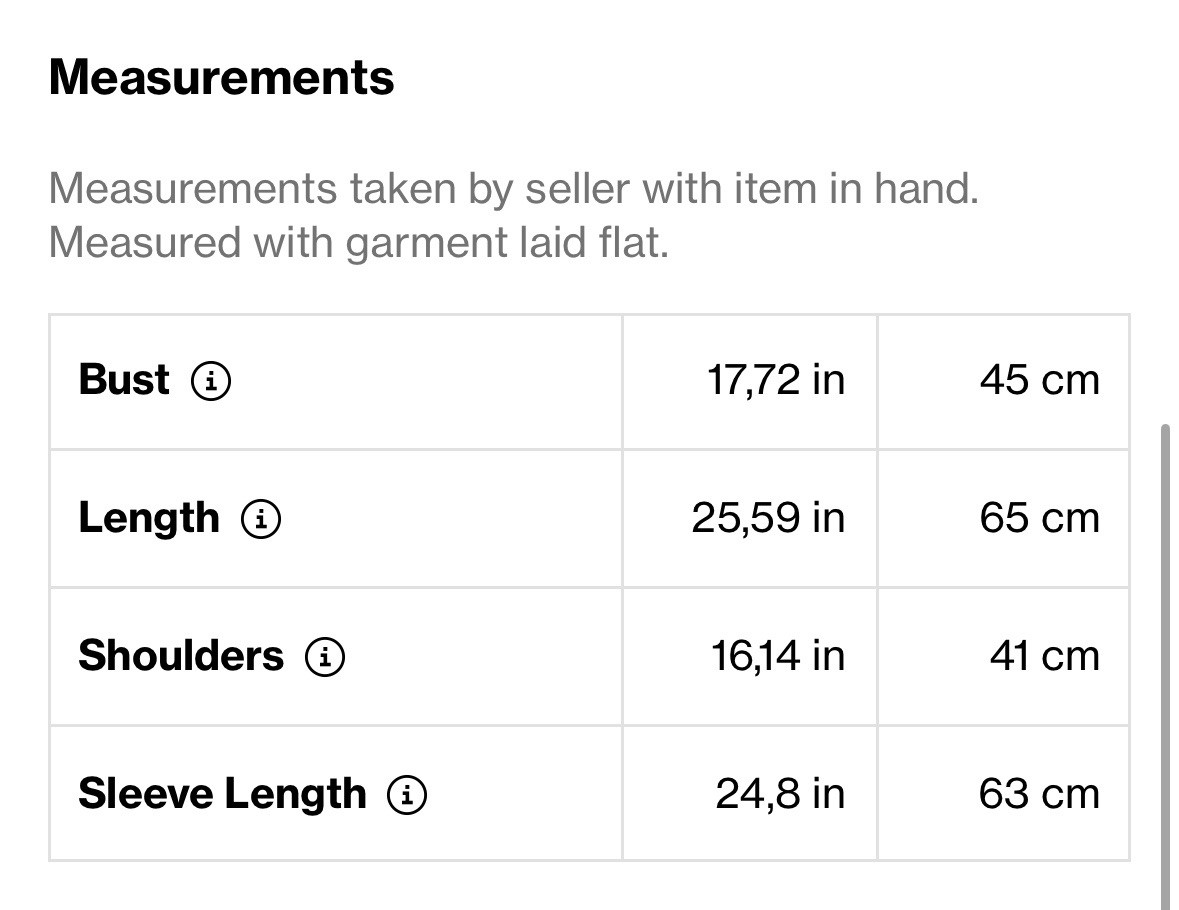Select the 16,14 in shoulders value

(x=778, y=656)
